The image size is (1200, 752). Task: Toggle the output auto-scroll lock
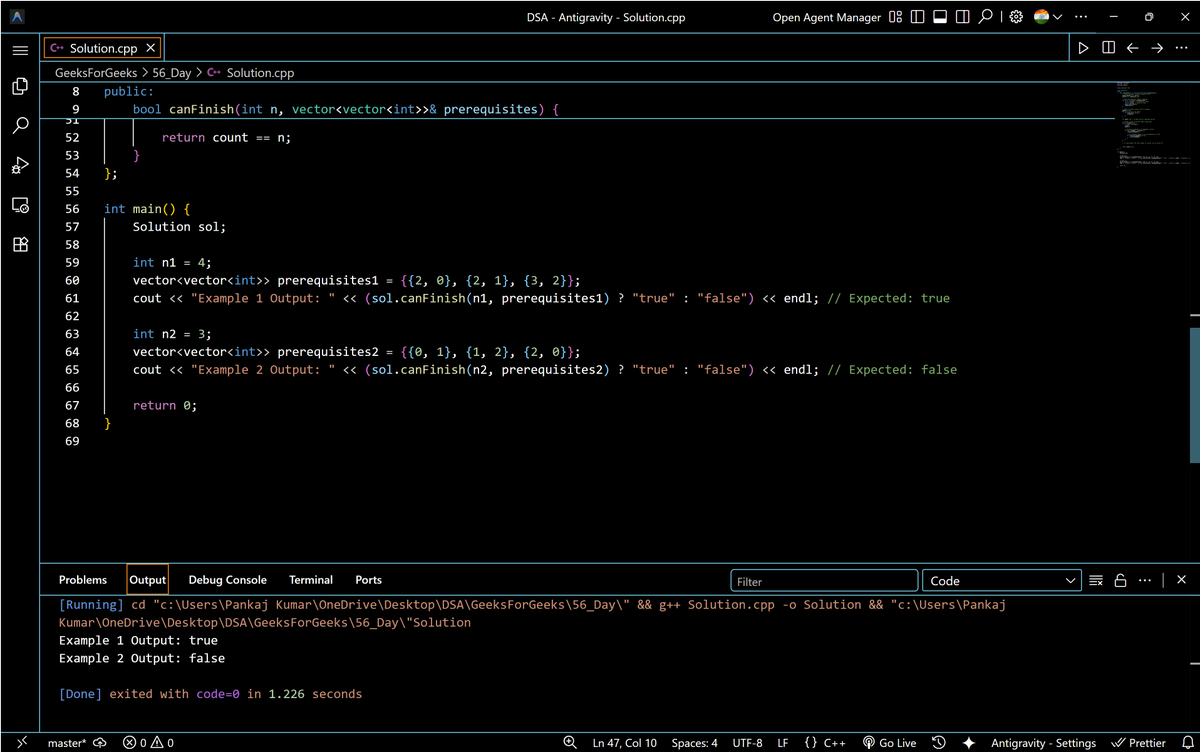click(1121, 580)
